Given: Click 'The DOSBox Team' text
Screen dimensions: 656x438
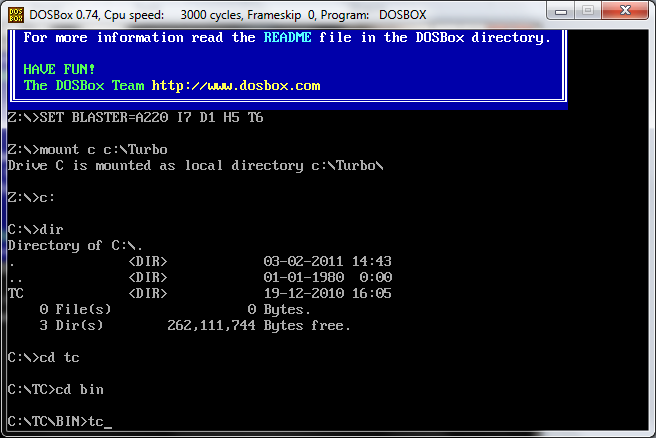Looking at the screenshot, I should tap(84, 86).
